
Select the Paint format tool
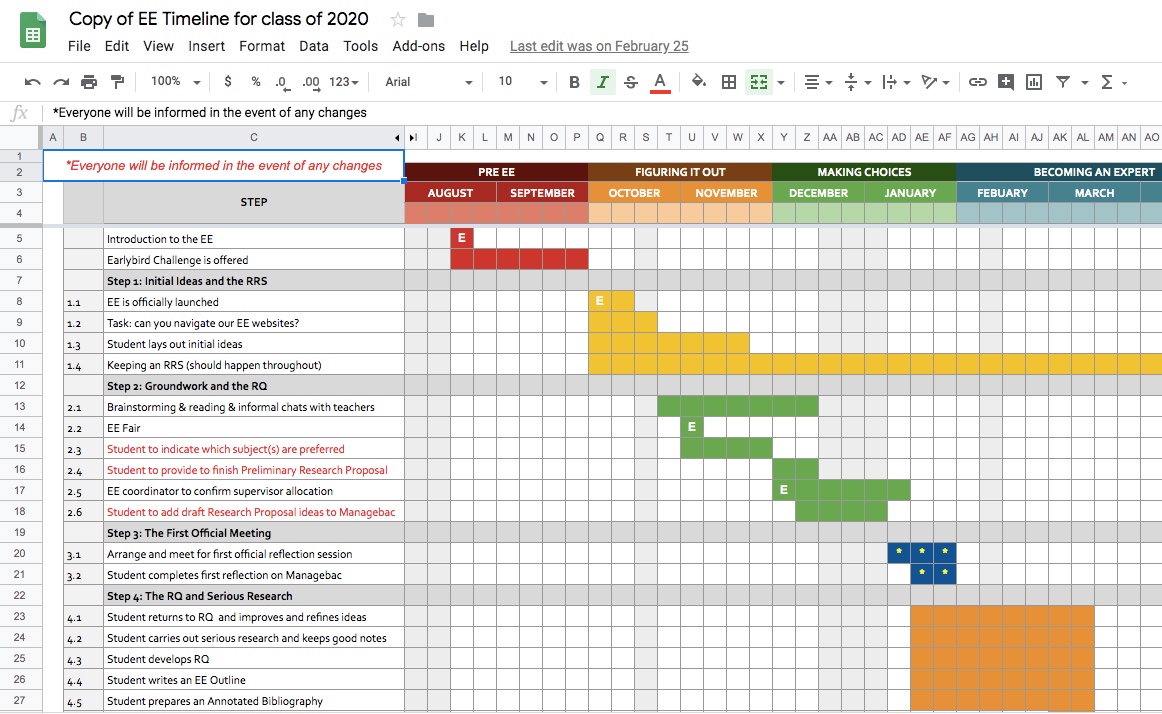tap(117, 82)
